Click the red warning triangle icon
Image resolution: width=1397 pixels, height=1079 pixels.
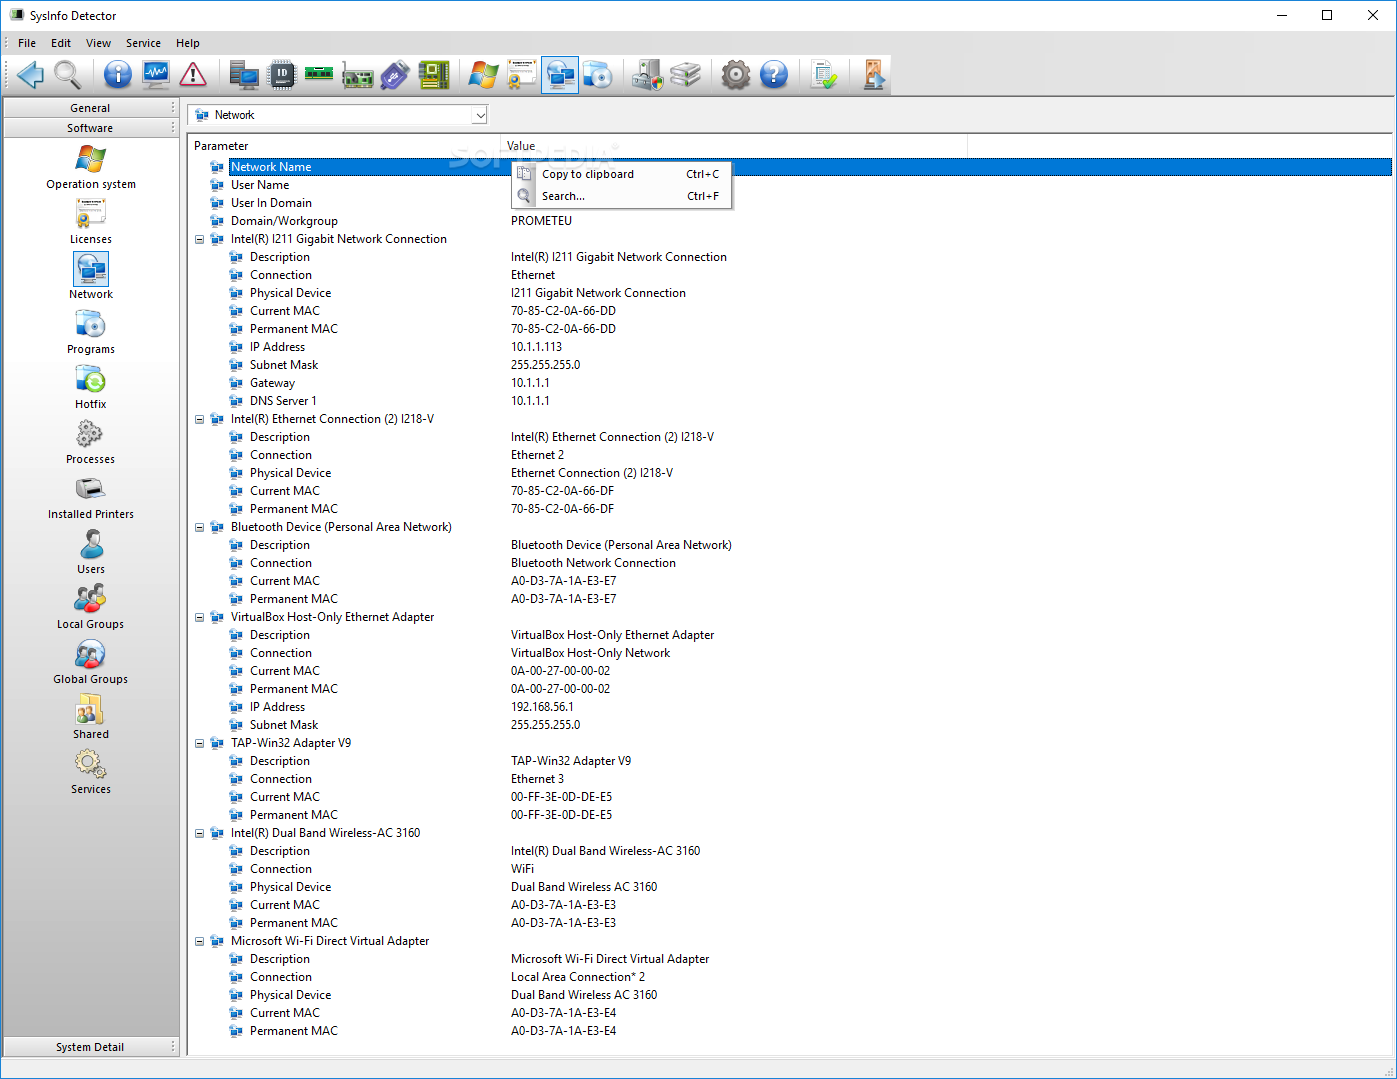click(x=193, y=75)
